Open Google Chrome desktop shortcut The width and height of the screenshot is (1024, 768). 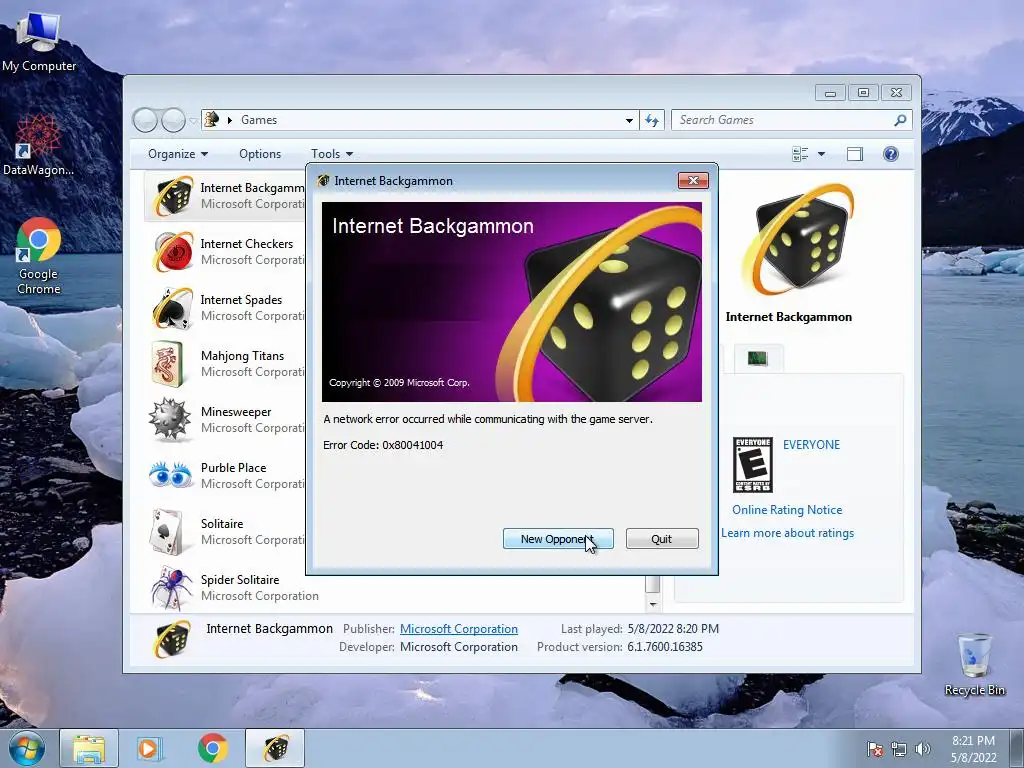(x=39, y=256)
